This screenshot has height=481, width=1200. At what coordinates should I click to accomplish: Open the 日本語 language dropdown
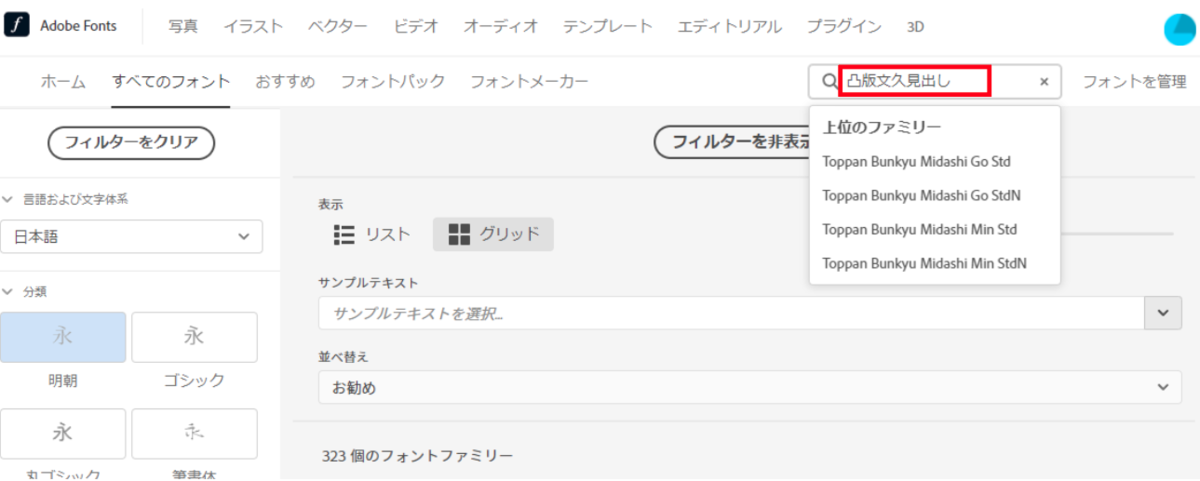pos(131,237)
